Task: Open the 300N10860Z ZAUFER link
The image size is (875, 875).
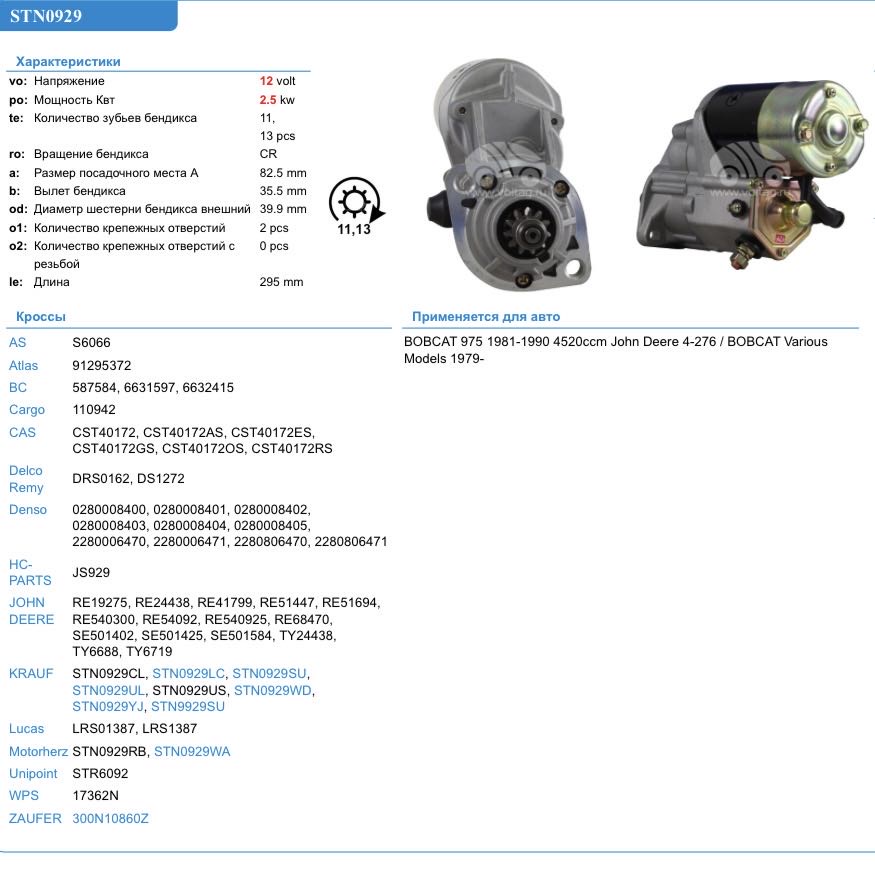Action: coord(110,818)
